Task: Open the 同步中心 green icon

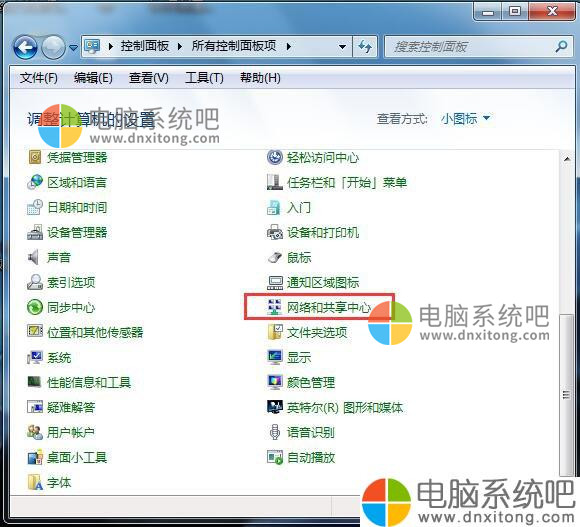Action: coord(35,307)
